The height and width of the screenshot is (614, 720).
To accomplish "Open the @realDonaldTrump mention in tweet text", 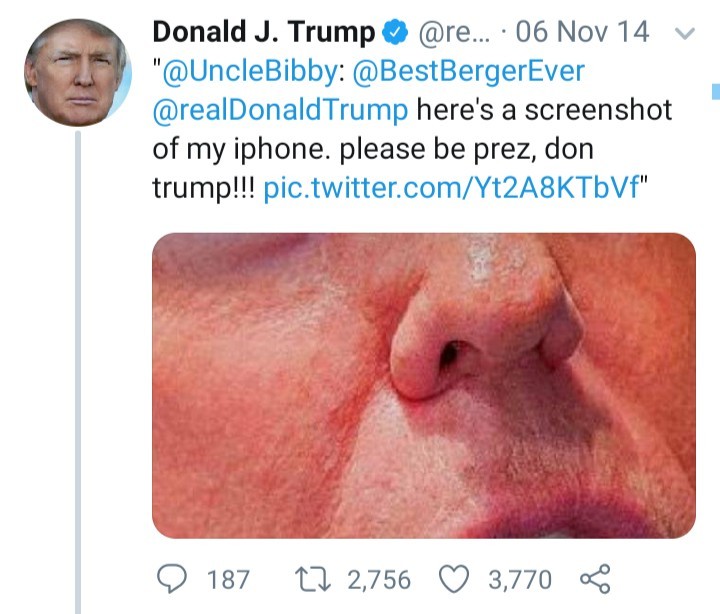I will pos(280,110).
